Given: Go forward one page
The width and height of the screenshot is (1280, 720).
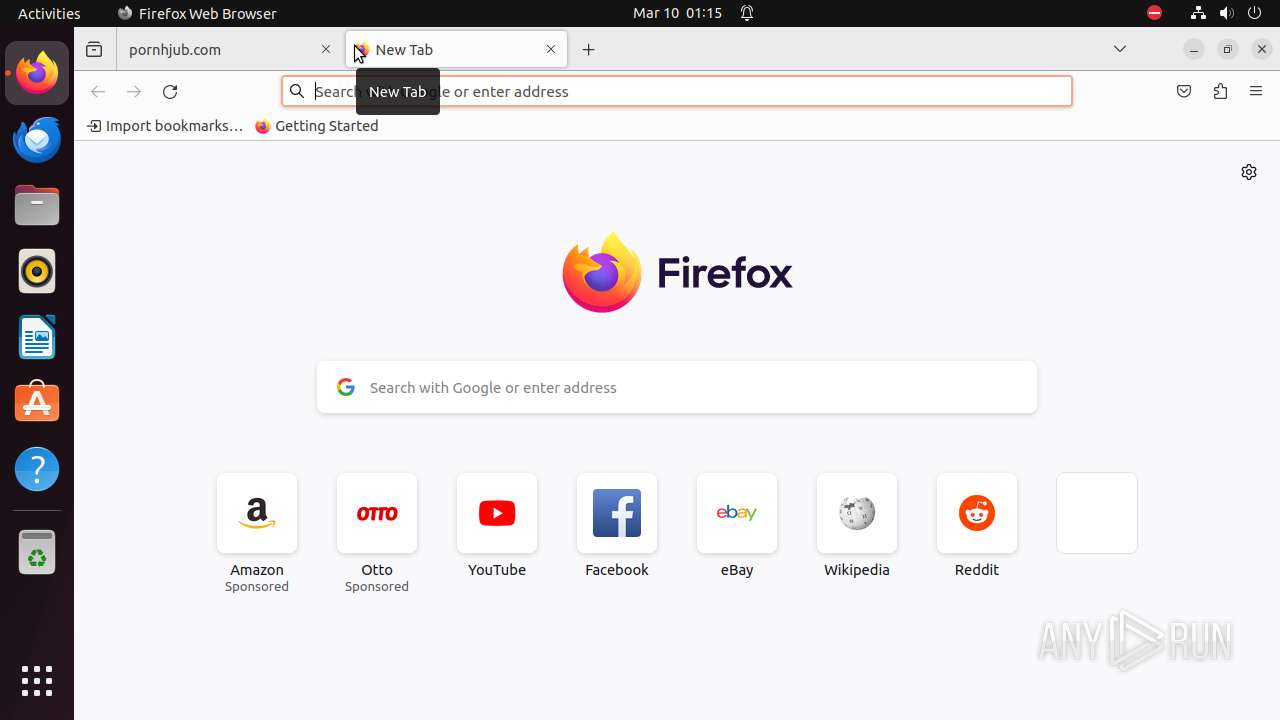Looking at the screenshot, I should point(134,92).
